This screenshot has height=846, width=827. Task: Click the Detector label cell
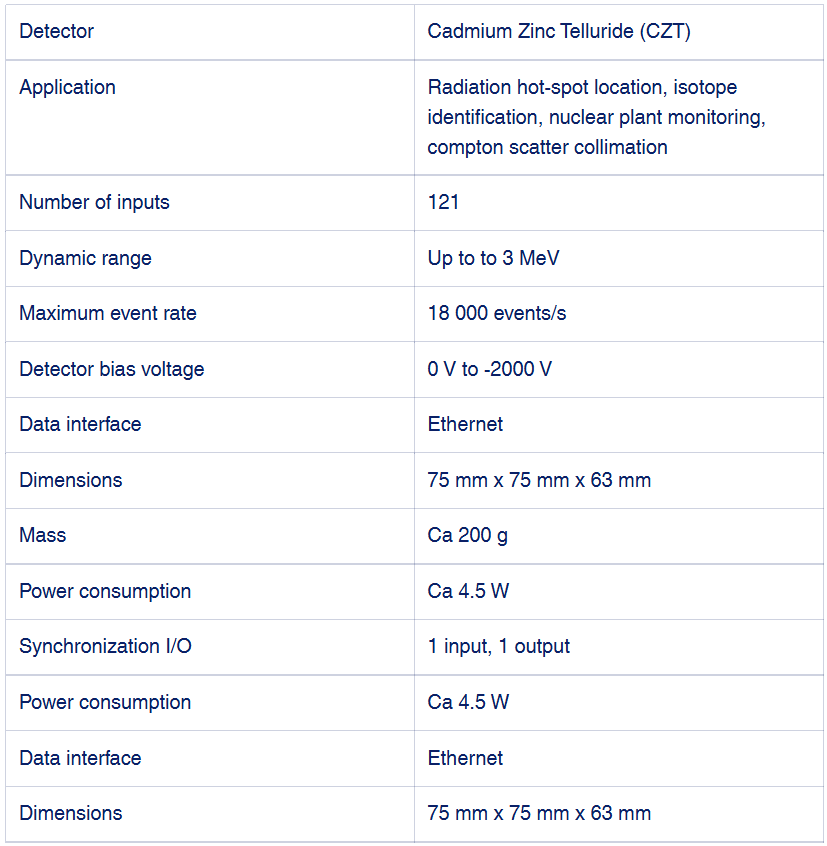[56, 31]
